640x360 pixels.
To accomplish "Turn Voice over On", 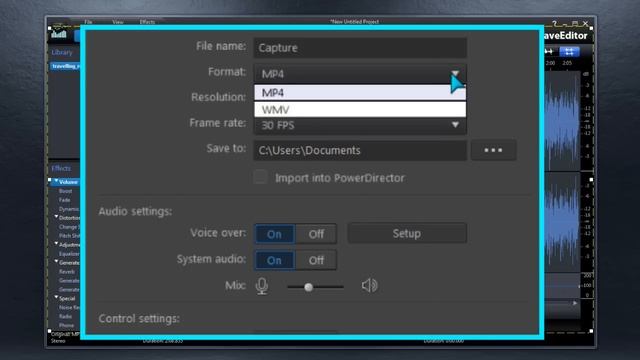I will pyautogui.click(x=274, y=234).
